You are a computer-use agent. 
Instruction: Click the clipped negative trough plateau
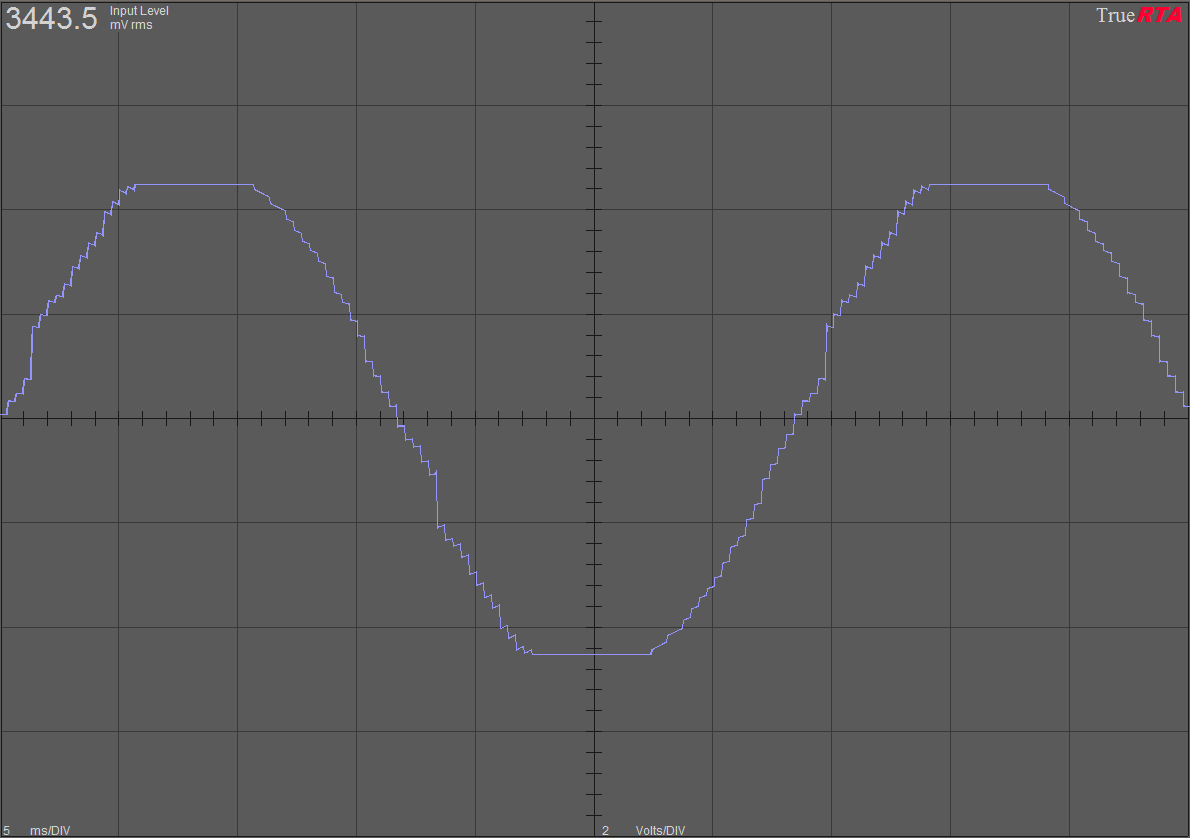(x=592, y=654)
